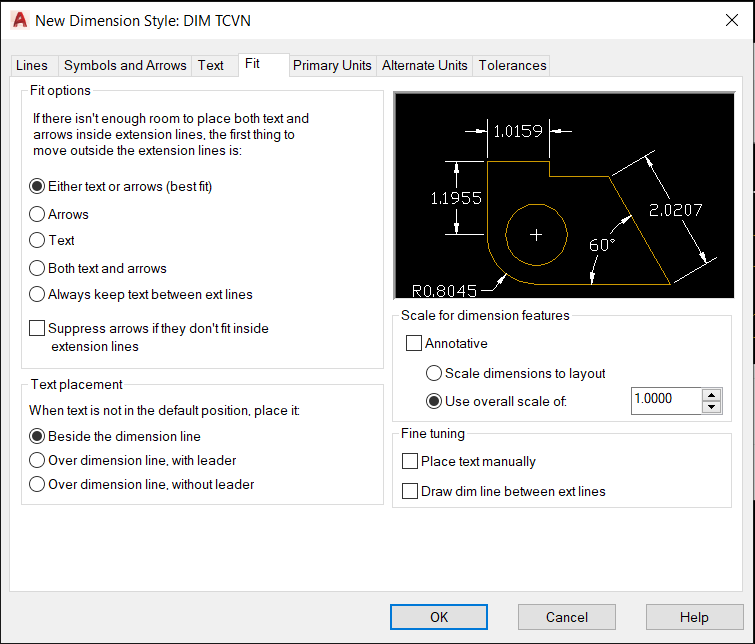
Task: Decrease overall scale with down arrow
Action: 711,406
